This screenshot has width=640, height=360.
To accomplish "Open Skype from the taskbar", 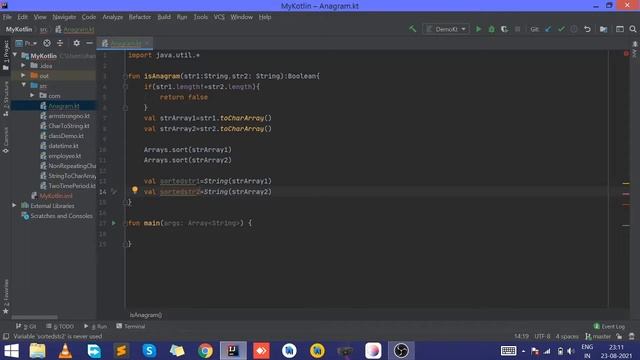I will (149, 351).
